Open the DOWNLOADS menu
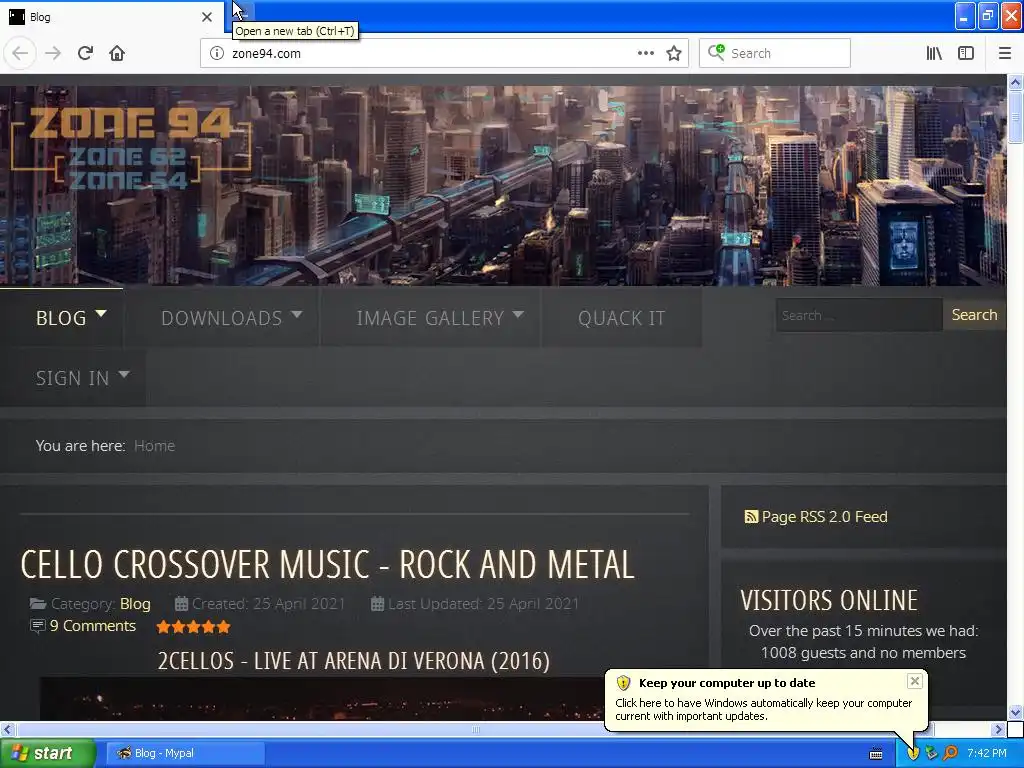 [222, 318]
